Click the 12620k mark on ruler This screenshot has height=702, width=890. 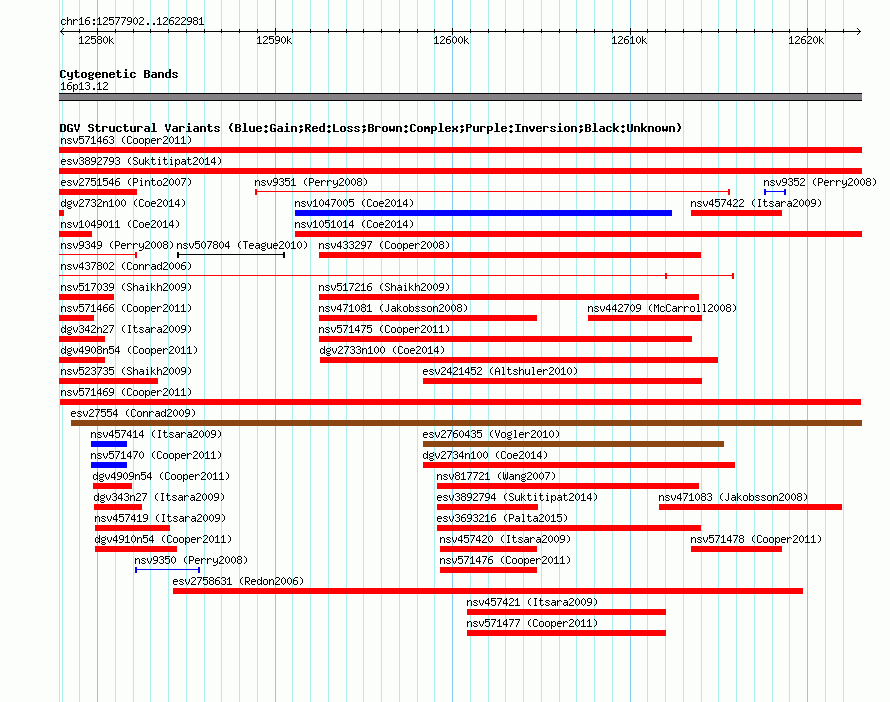806,40
